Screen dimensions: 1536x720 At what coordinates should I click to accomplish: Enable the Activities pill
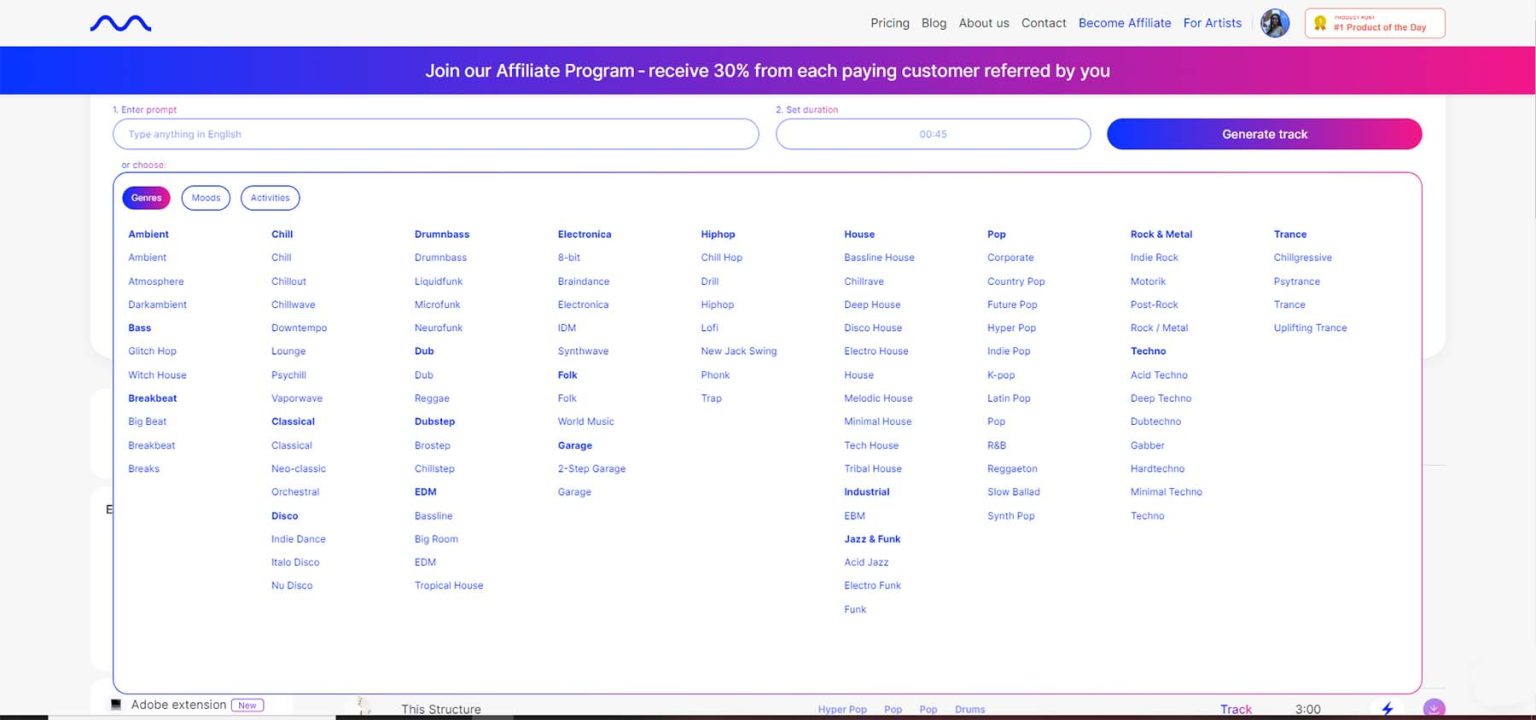point(269,197)
